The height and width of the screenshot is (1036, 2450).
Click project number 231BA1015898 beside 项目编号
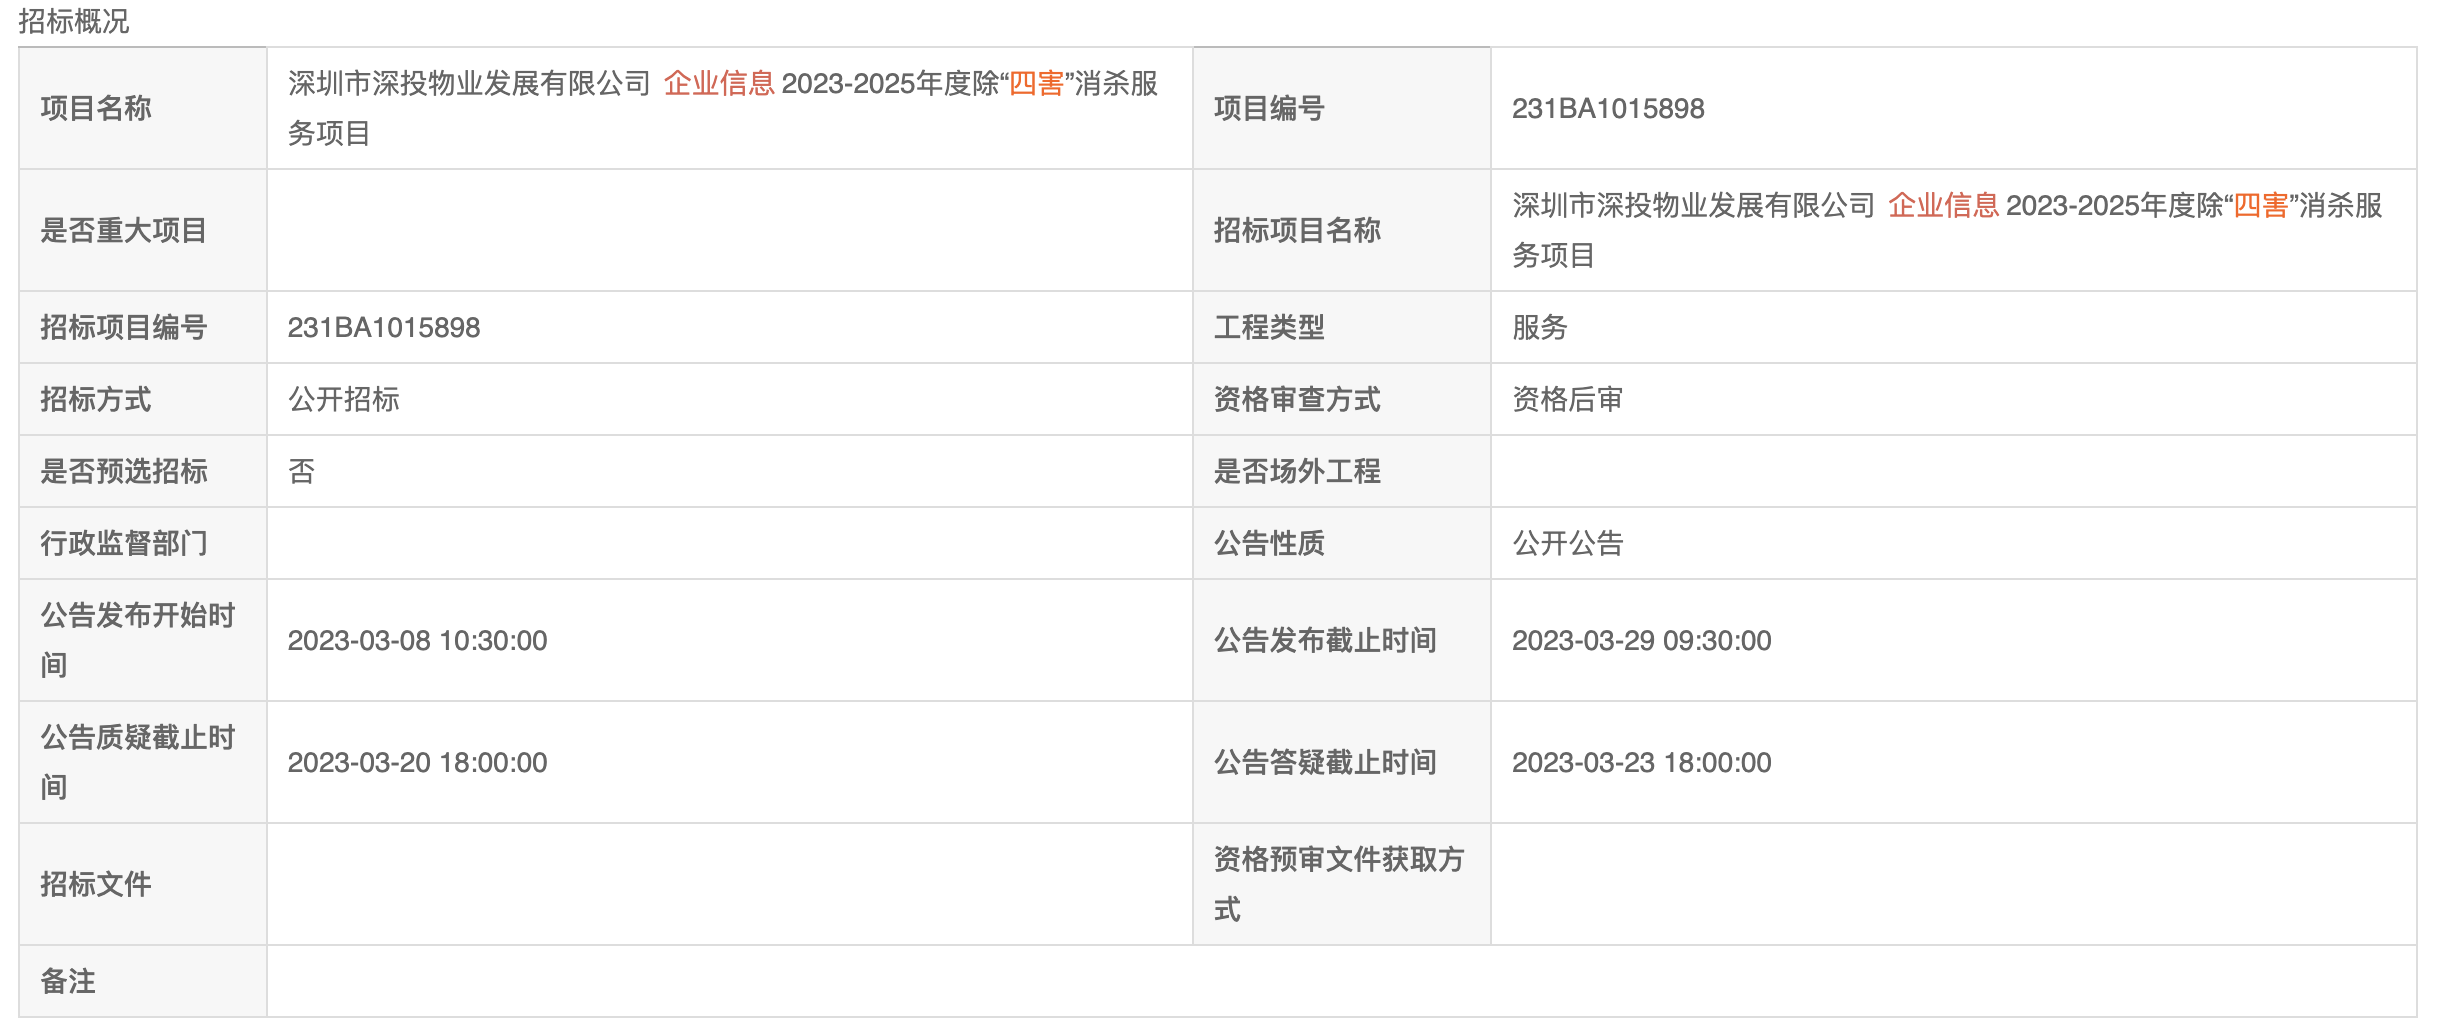1608,108
